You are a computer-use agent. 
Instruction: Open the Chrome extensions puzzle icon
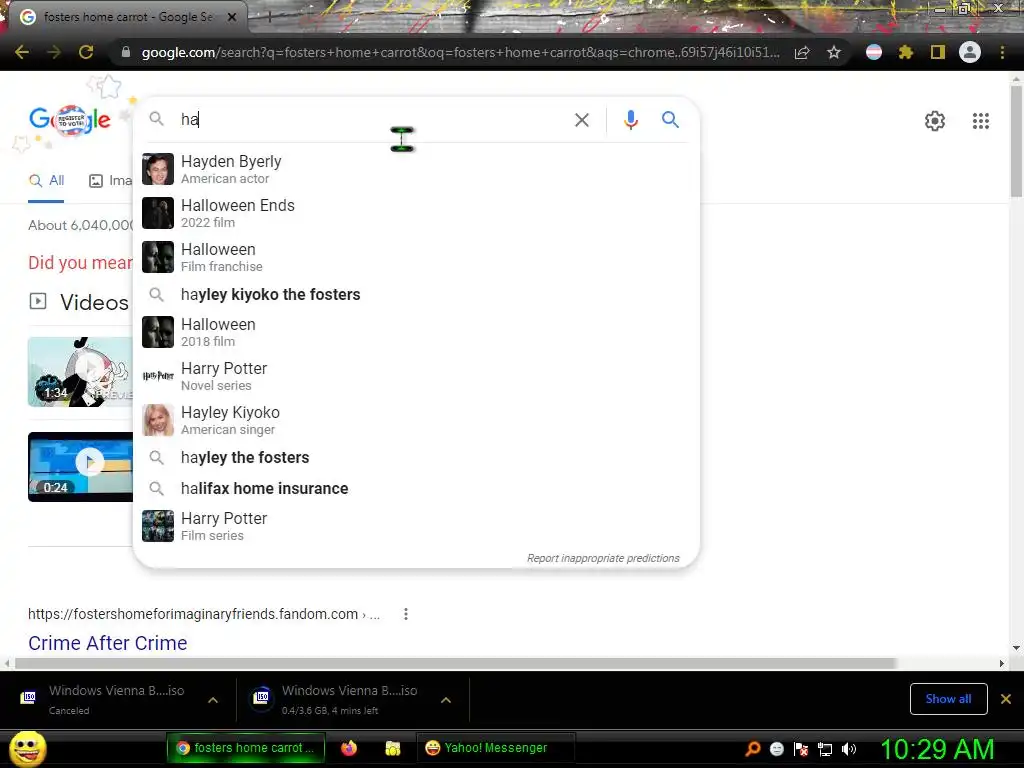coord(905,52)
